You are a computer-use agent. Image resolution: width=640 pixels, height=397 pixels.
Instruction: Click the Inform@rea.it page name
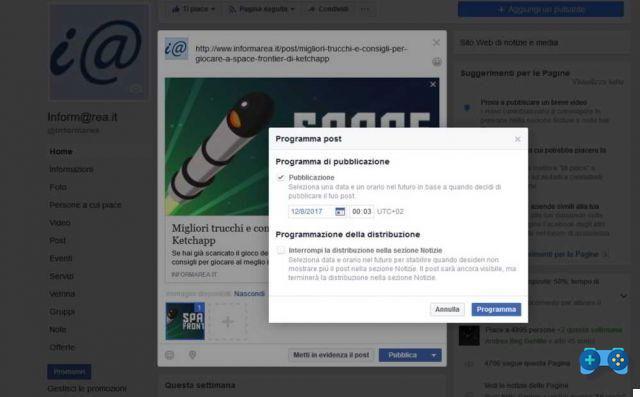tap(82, 118)
